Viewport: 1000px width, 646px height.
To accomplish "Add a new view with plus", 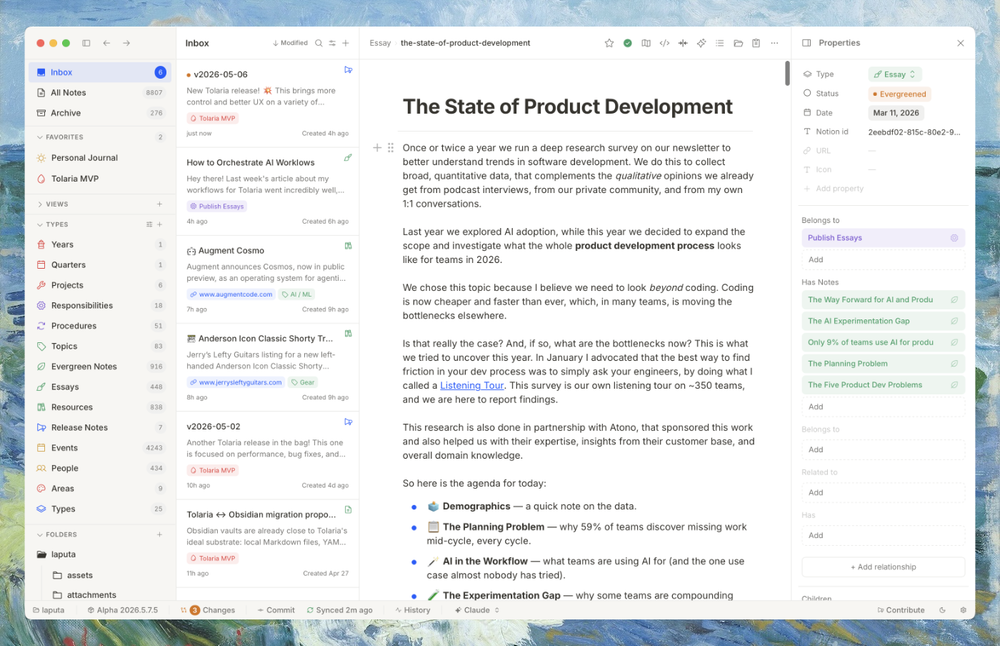I will click(159, 204).
